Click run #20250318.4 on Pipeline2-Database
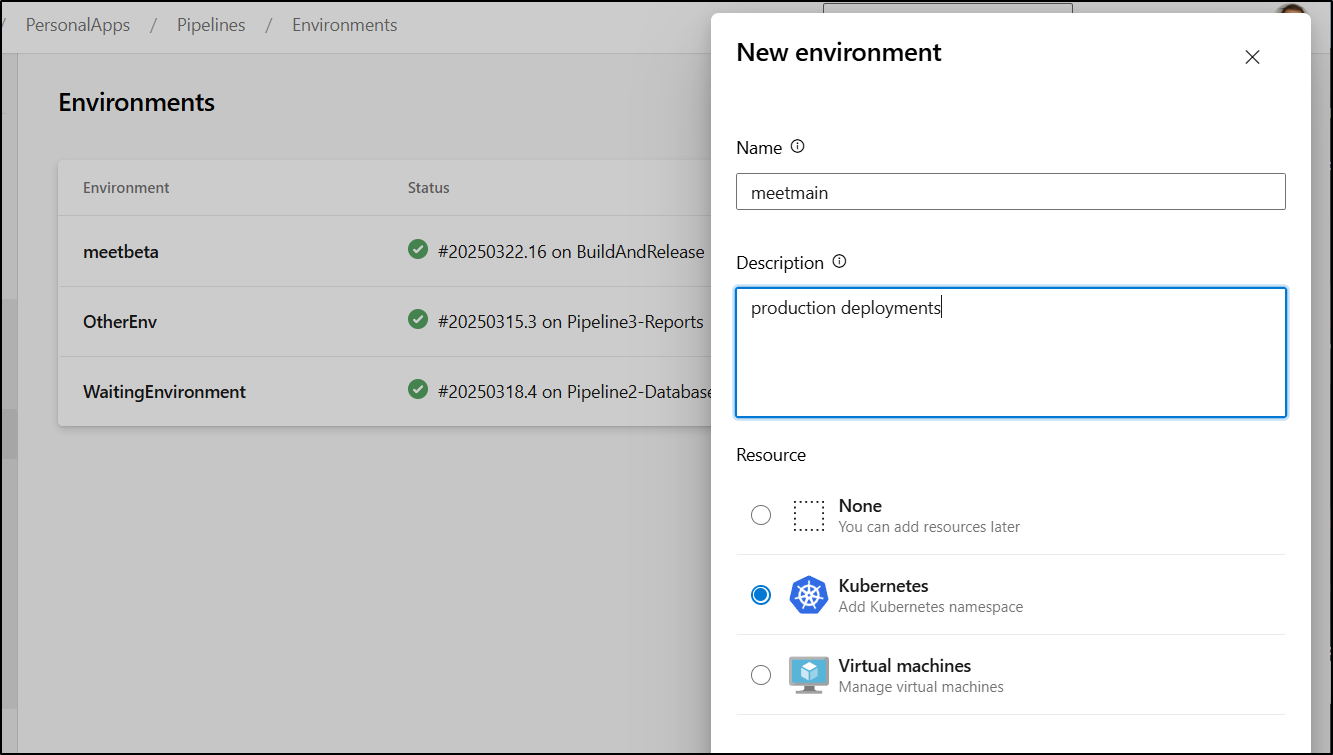 click(574, 392)
